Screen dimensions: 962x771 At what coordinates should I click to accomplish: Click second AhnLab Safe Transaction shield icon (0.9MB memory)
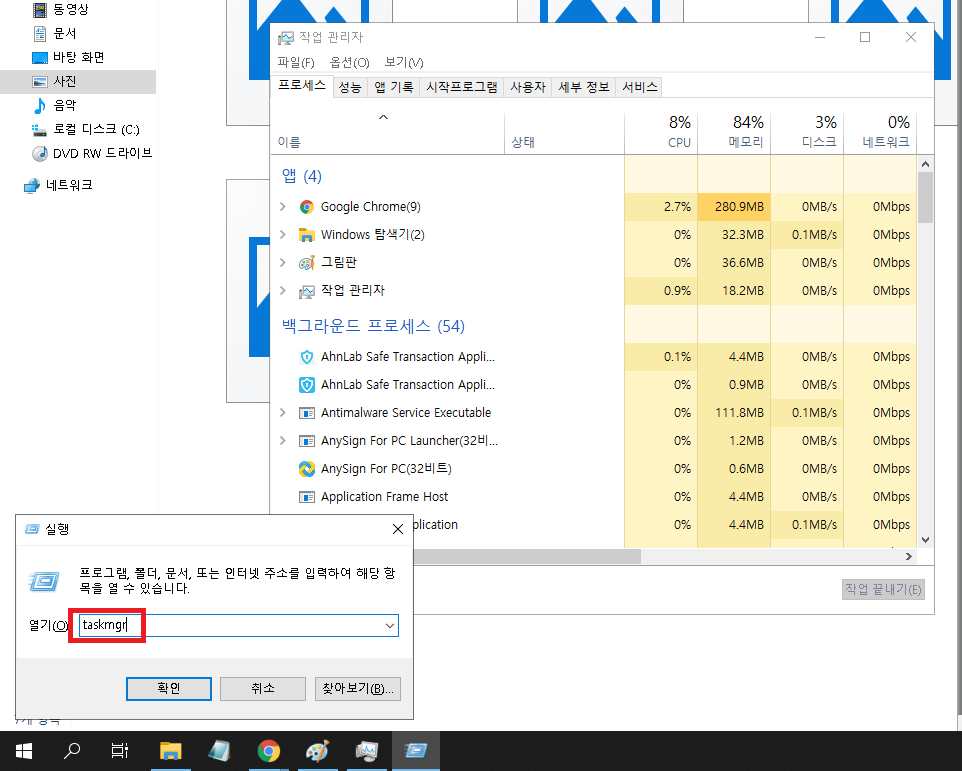pos(307,385)
